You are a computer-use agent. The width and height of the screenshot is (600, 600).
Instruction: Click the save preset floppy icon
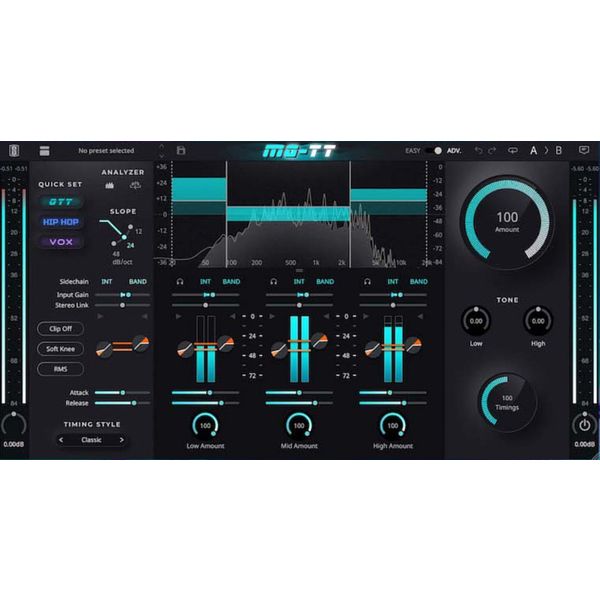coord(181,150)
